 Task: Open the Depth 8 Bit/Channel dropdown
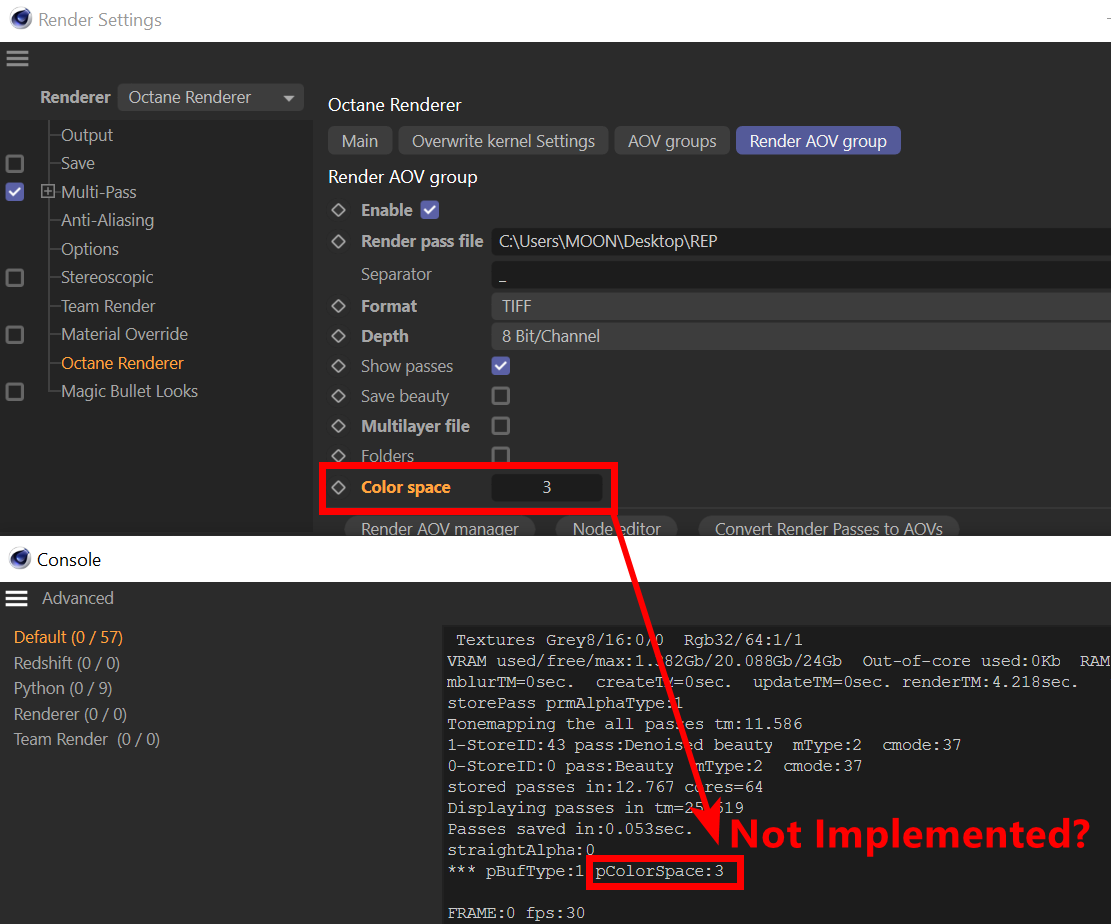coord(801,336)
